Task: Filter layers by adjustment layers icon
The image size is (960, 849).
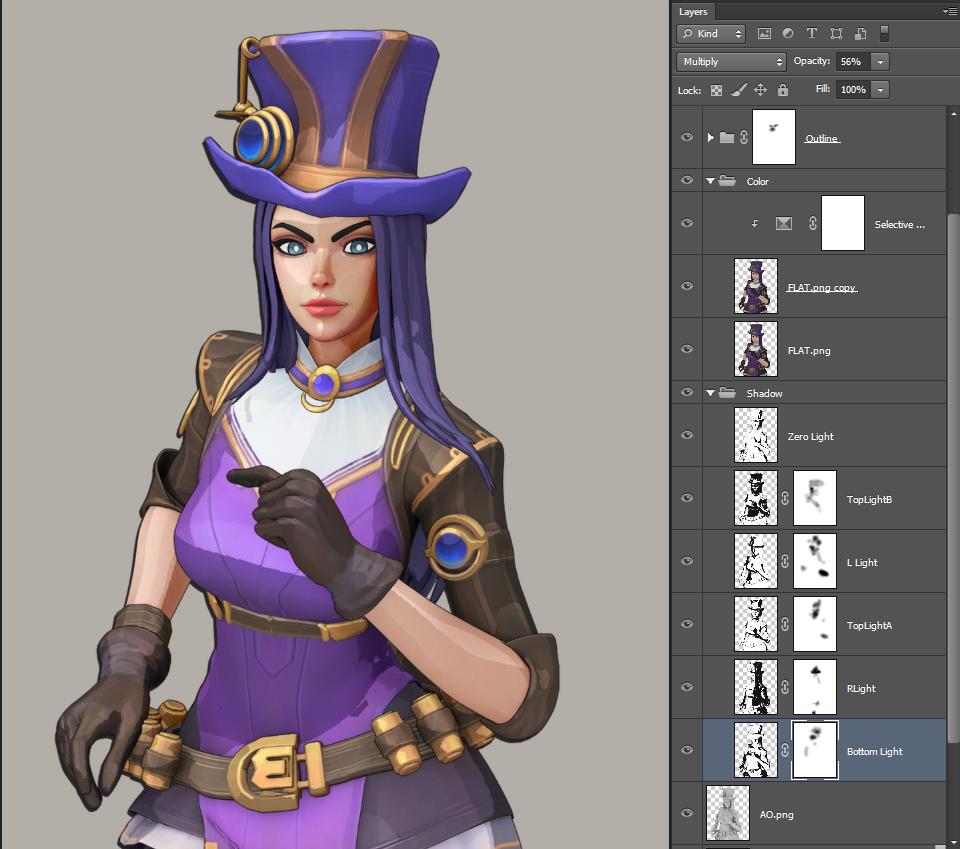Action: pyautogui.click(x=788, y=34)
